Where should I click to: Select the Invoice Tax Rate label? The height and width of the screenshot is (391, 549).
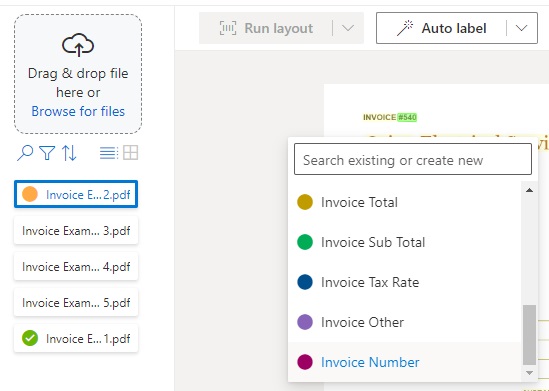coord(404,282)
